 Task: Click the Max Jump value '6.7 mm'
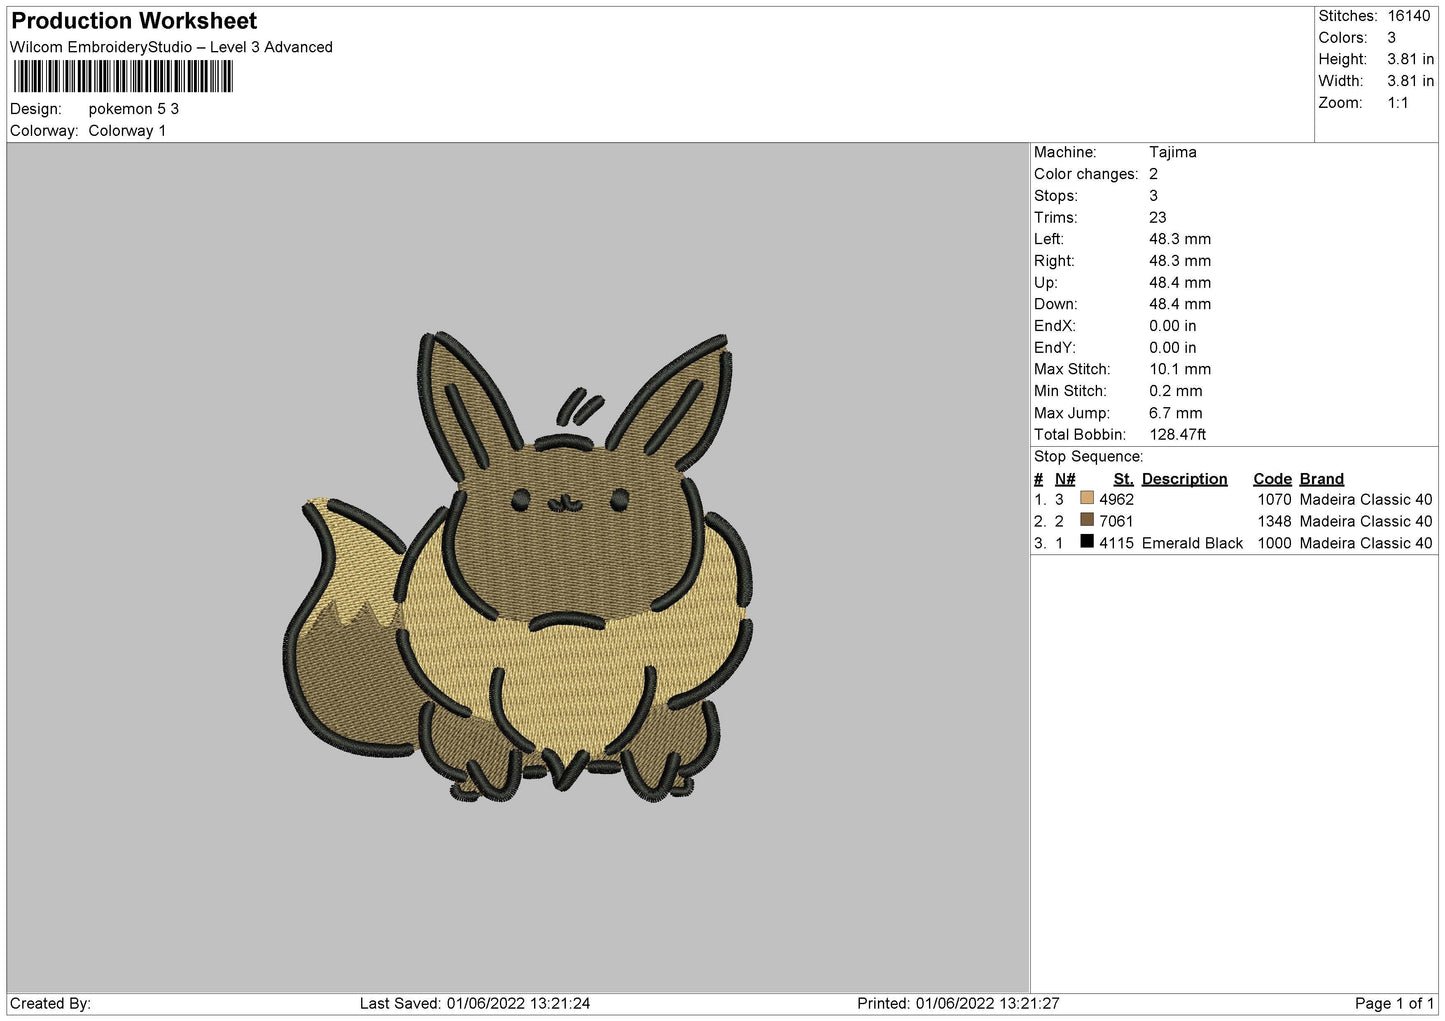coord(1176,413)
